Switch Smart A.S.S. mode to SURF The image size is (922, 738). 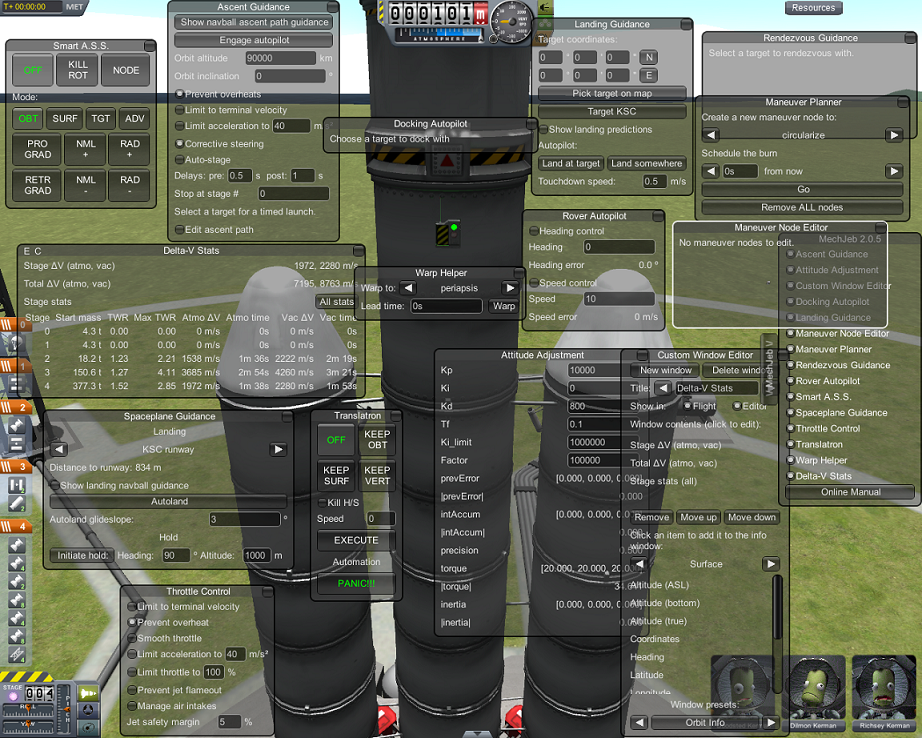coord(65,119)
